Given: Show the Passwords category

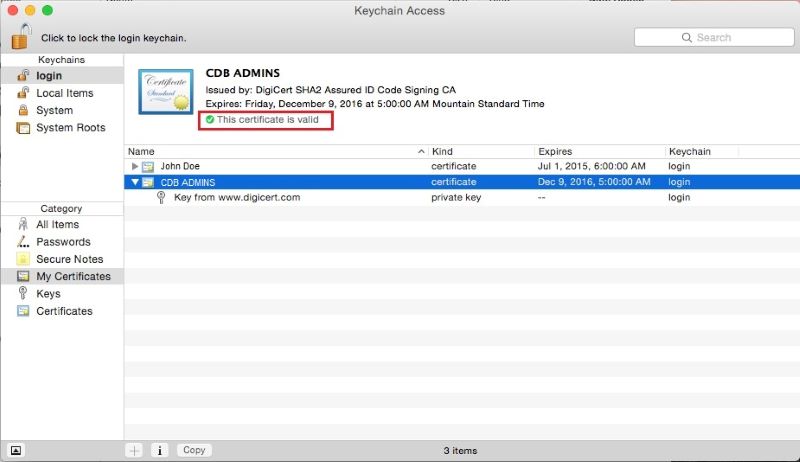Looking at the screenshot, I should (x=63, y=242).
